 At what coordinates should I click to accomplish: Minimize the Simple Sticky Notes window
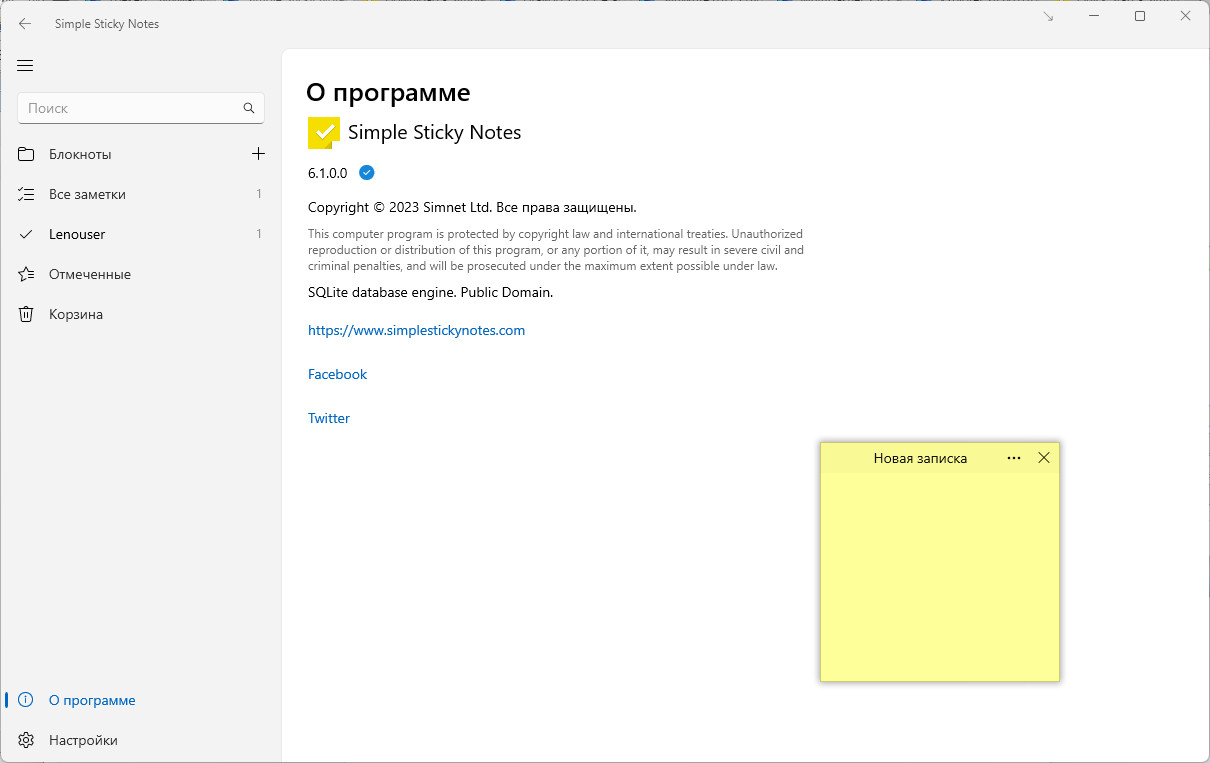[x=1095, y=17]
